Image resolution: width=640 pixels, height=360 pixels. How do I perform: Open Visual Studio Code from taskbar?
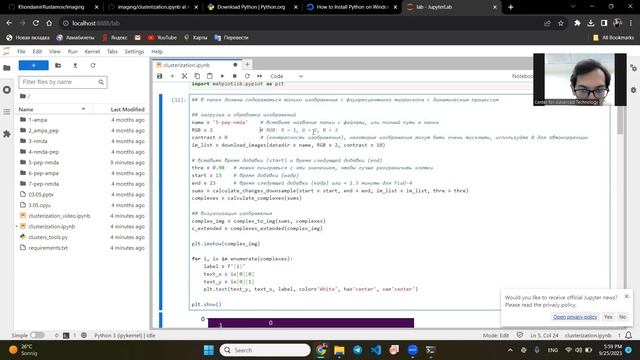(376, 350)
